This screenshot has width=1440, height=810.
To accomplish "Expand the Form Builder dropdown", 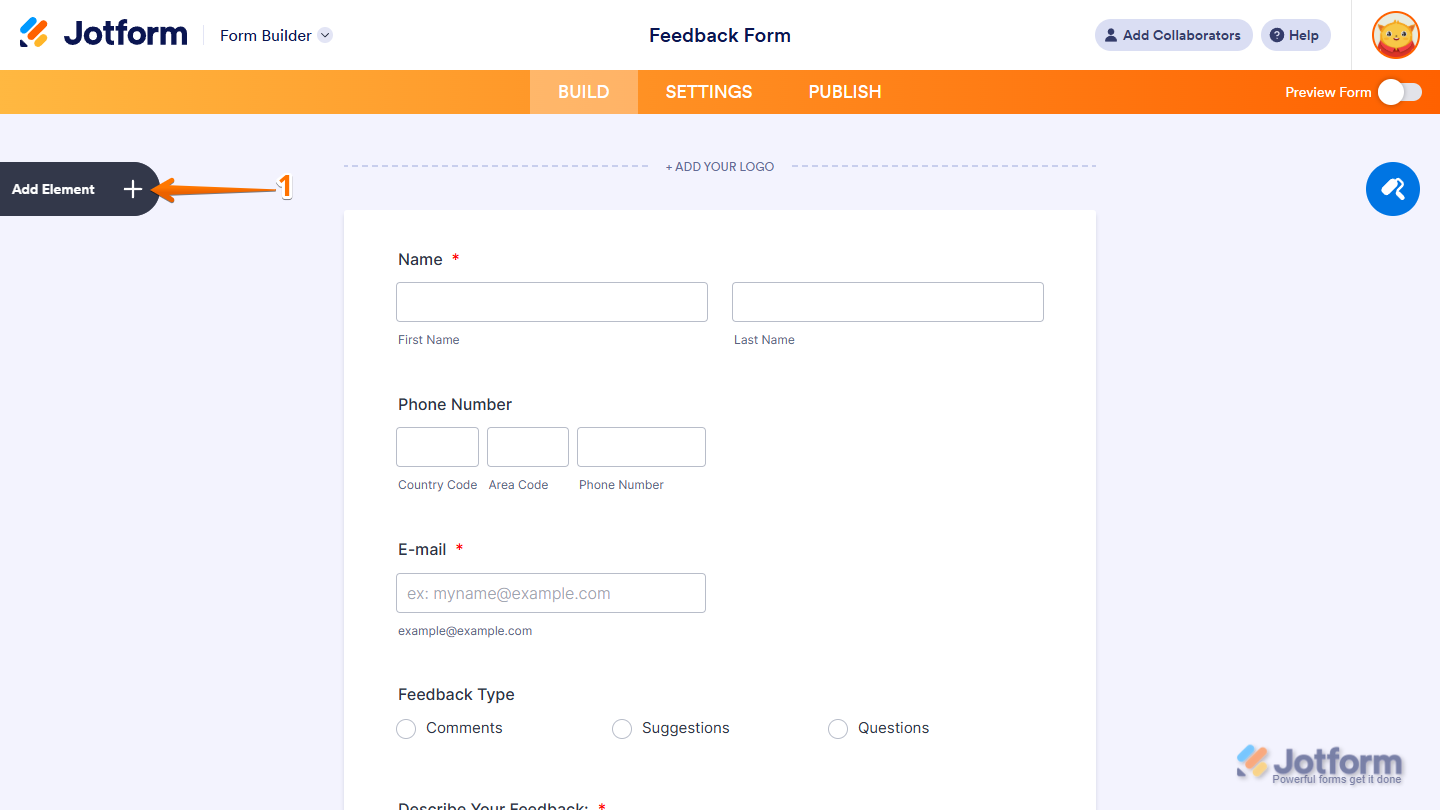I will [324, 35].
